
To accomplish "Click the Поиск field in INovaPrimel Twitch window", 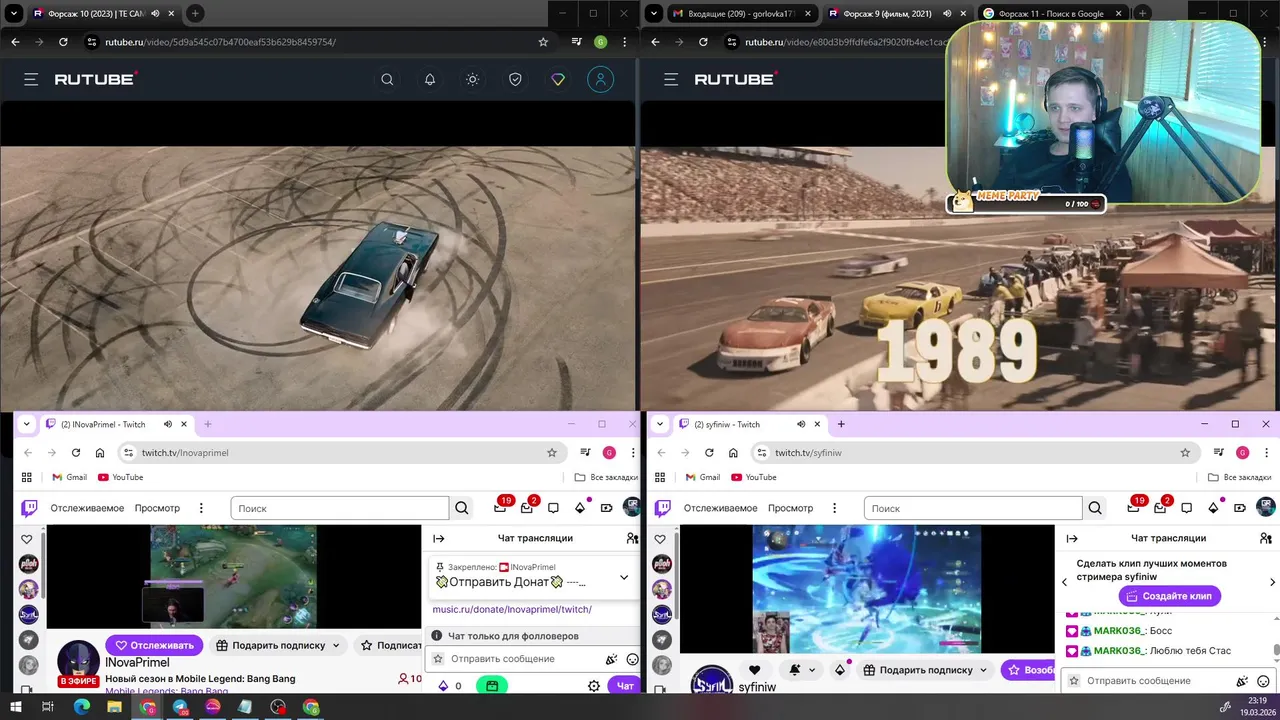I will click(x=339, y=508).
